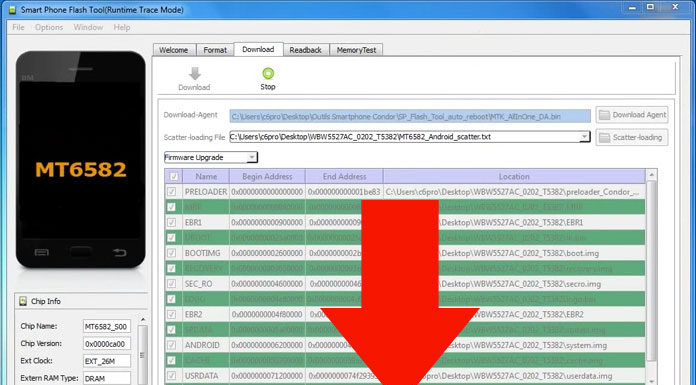
Task: Open the MemoryTest tab
Action: pyautogui.click(x=356, y=50)
